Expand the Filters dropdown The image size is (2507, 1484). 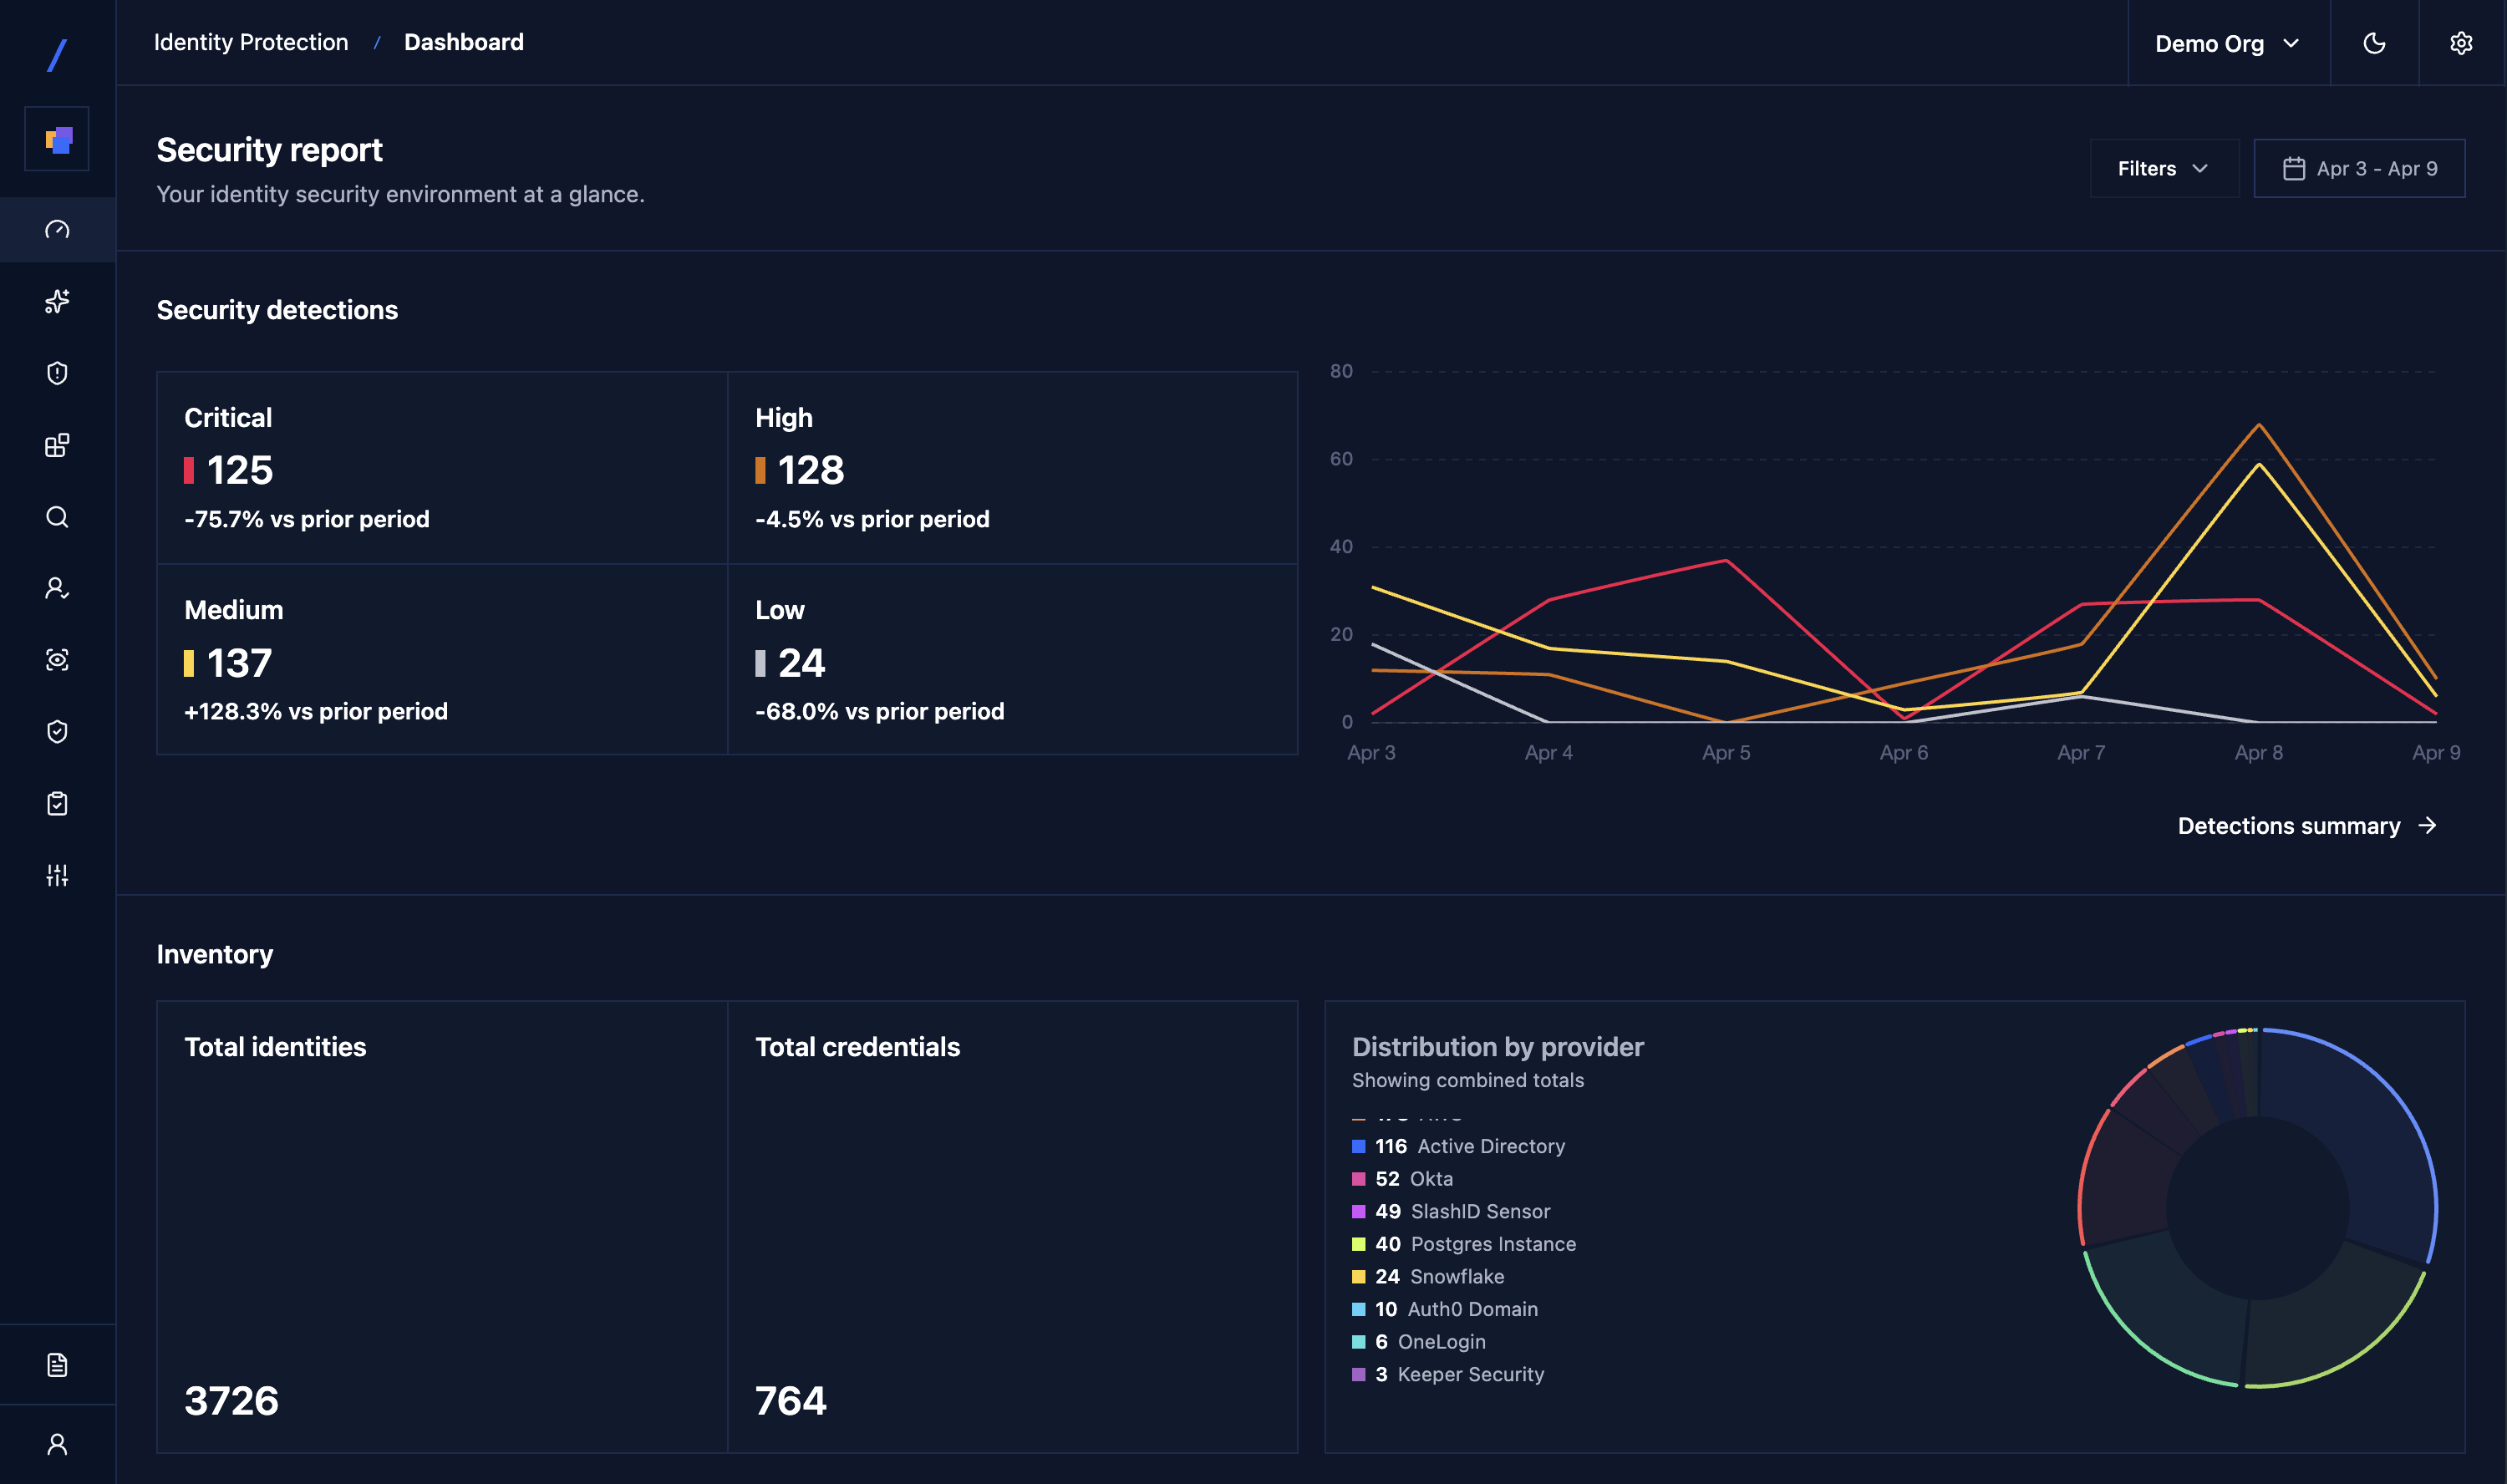[x=2162, y=168]
